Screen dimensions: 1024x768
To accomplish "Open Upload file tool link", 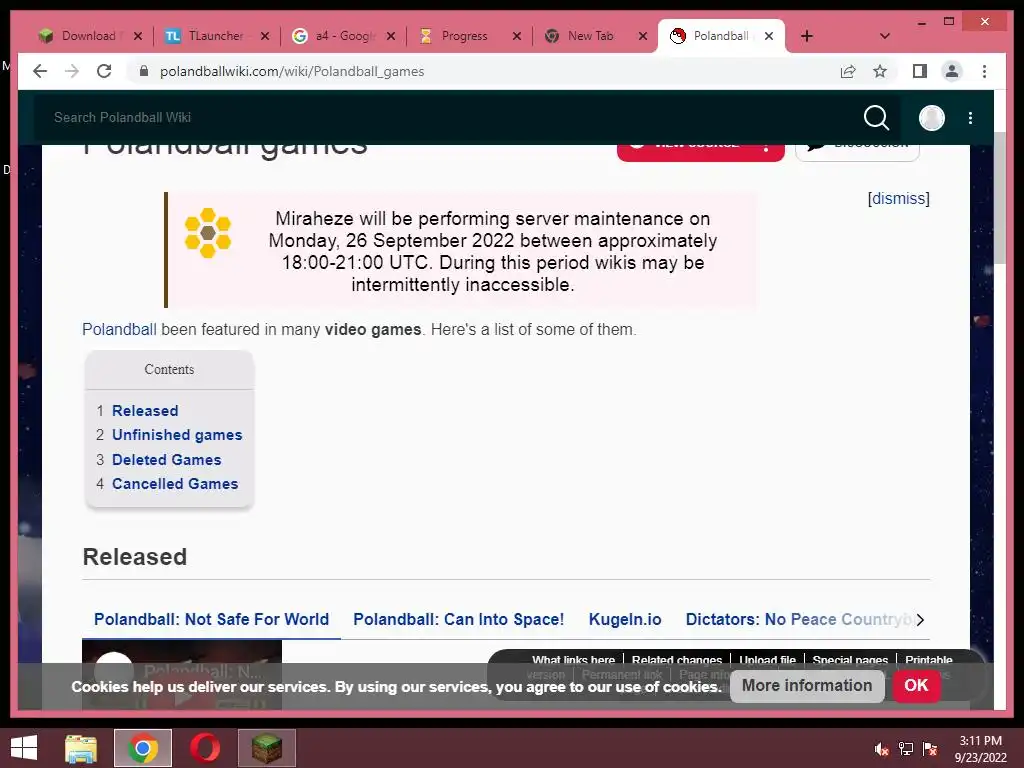I will 767,660.
